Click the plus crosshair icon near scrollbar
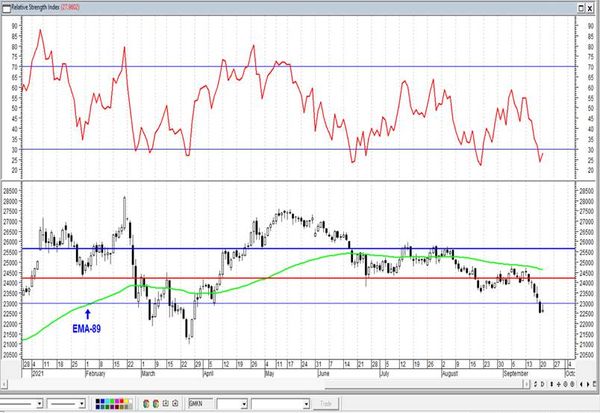Viewport: 600px width, 413px height. [x=559, y=384]
